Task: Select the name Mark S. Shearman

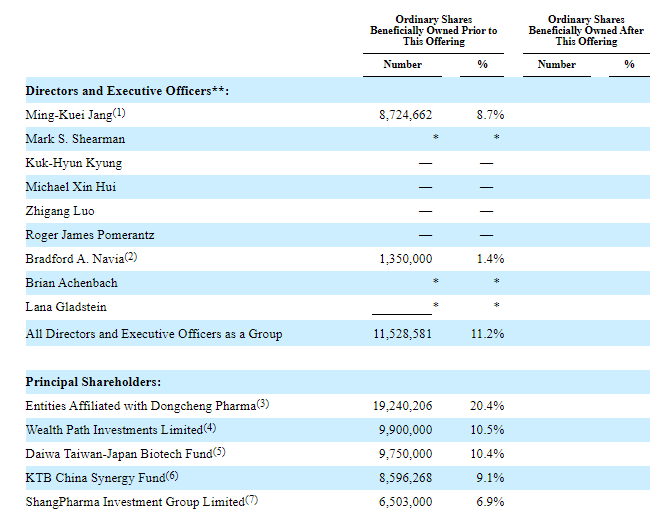Action: [75, 139]
